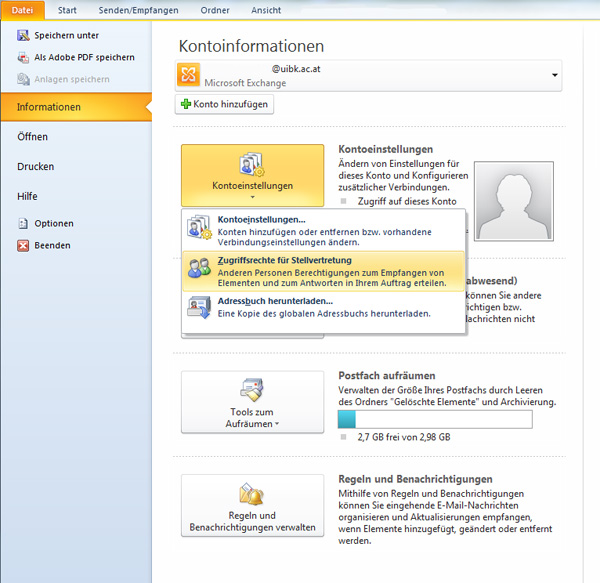Click the bell icon on Regeln und Benachrichtigungen

(252, 494)
